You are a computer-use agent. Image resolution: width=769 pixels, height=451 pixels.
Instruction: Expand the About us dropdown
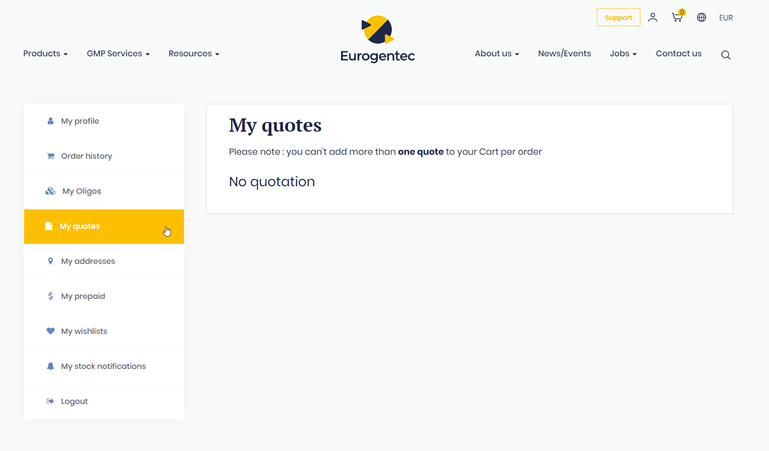[x=496, y=54]
